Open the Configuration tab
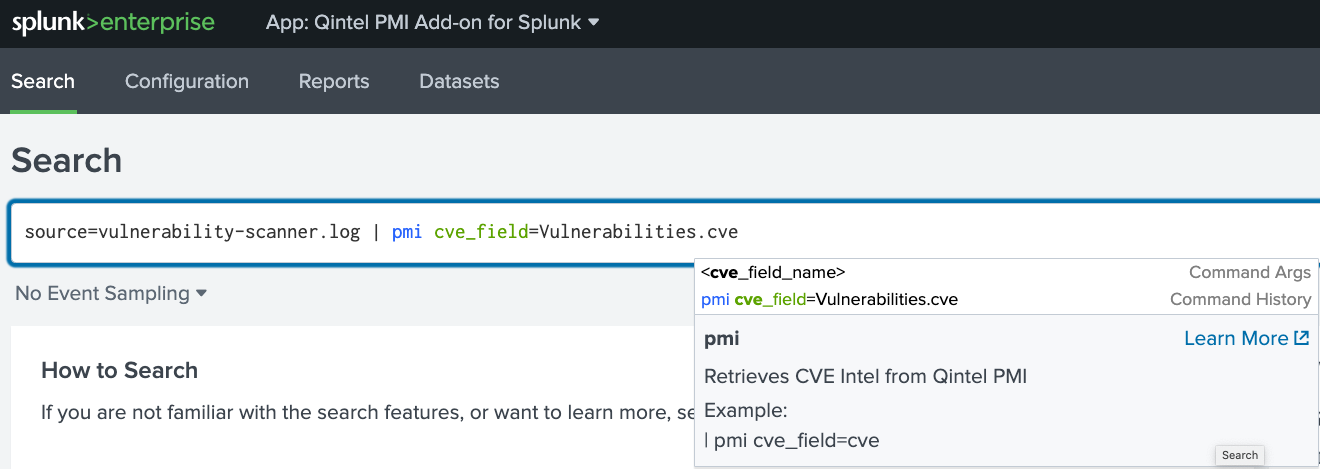The image size is (1320, 469). coord(187,82)
